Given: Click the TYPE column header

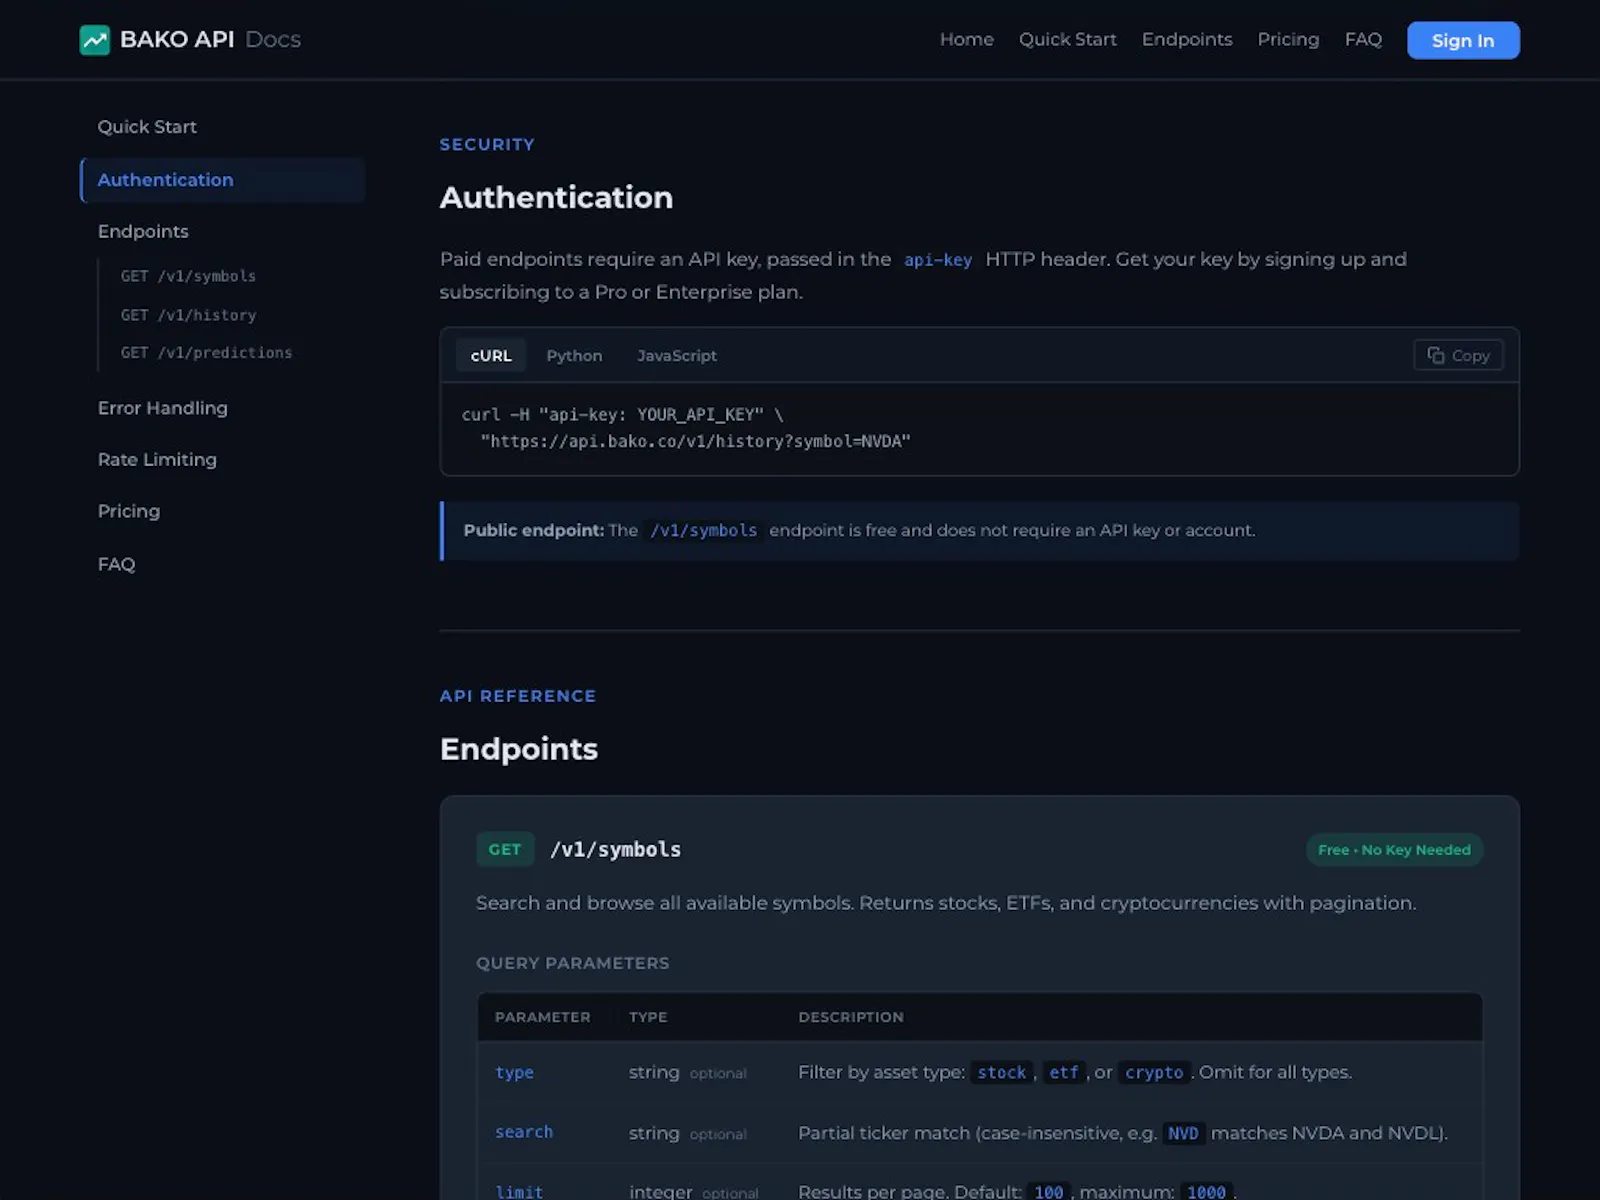Looking at the screenshot, I should coord(648,1017).
